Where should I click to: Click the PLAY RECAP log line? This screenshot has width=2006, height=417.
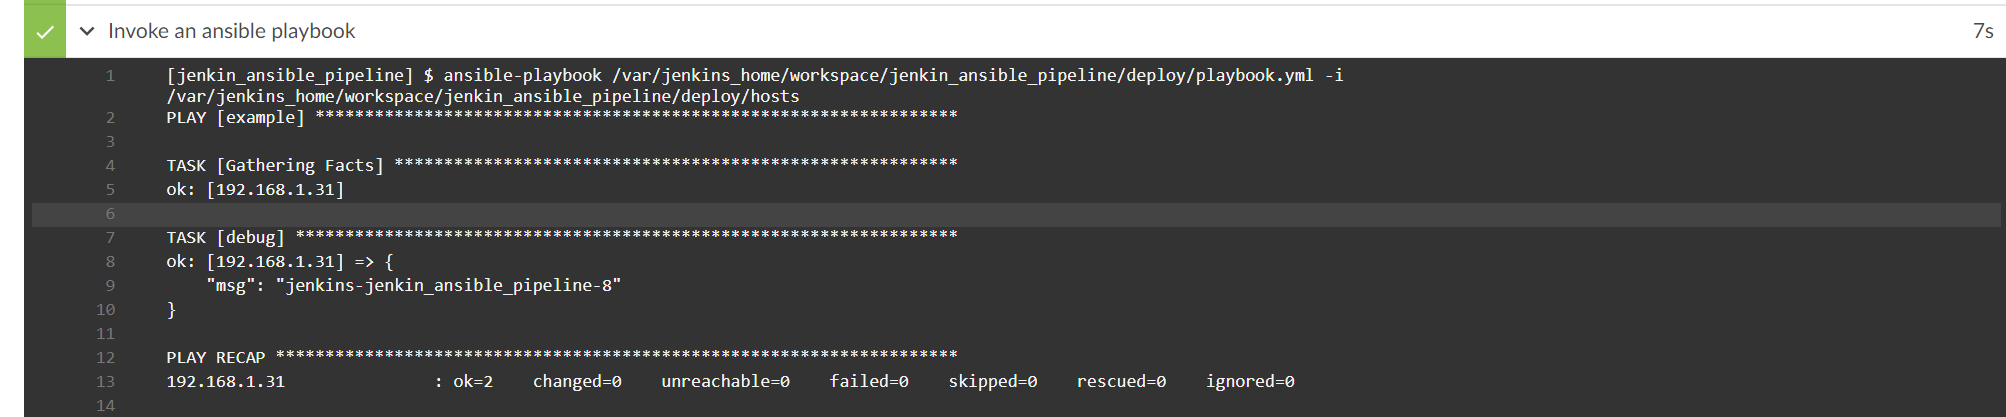562,357
